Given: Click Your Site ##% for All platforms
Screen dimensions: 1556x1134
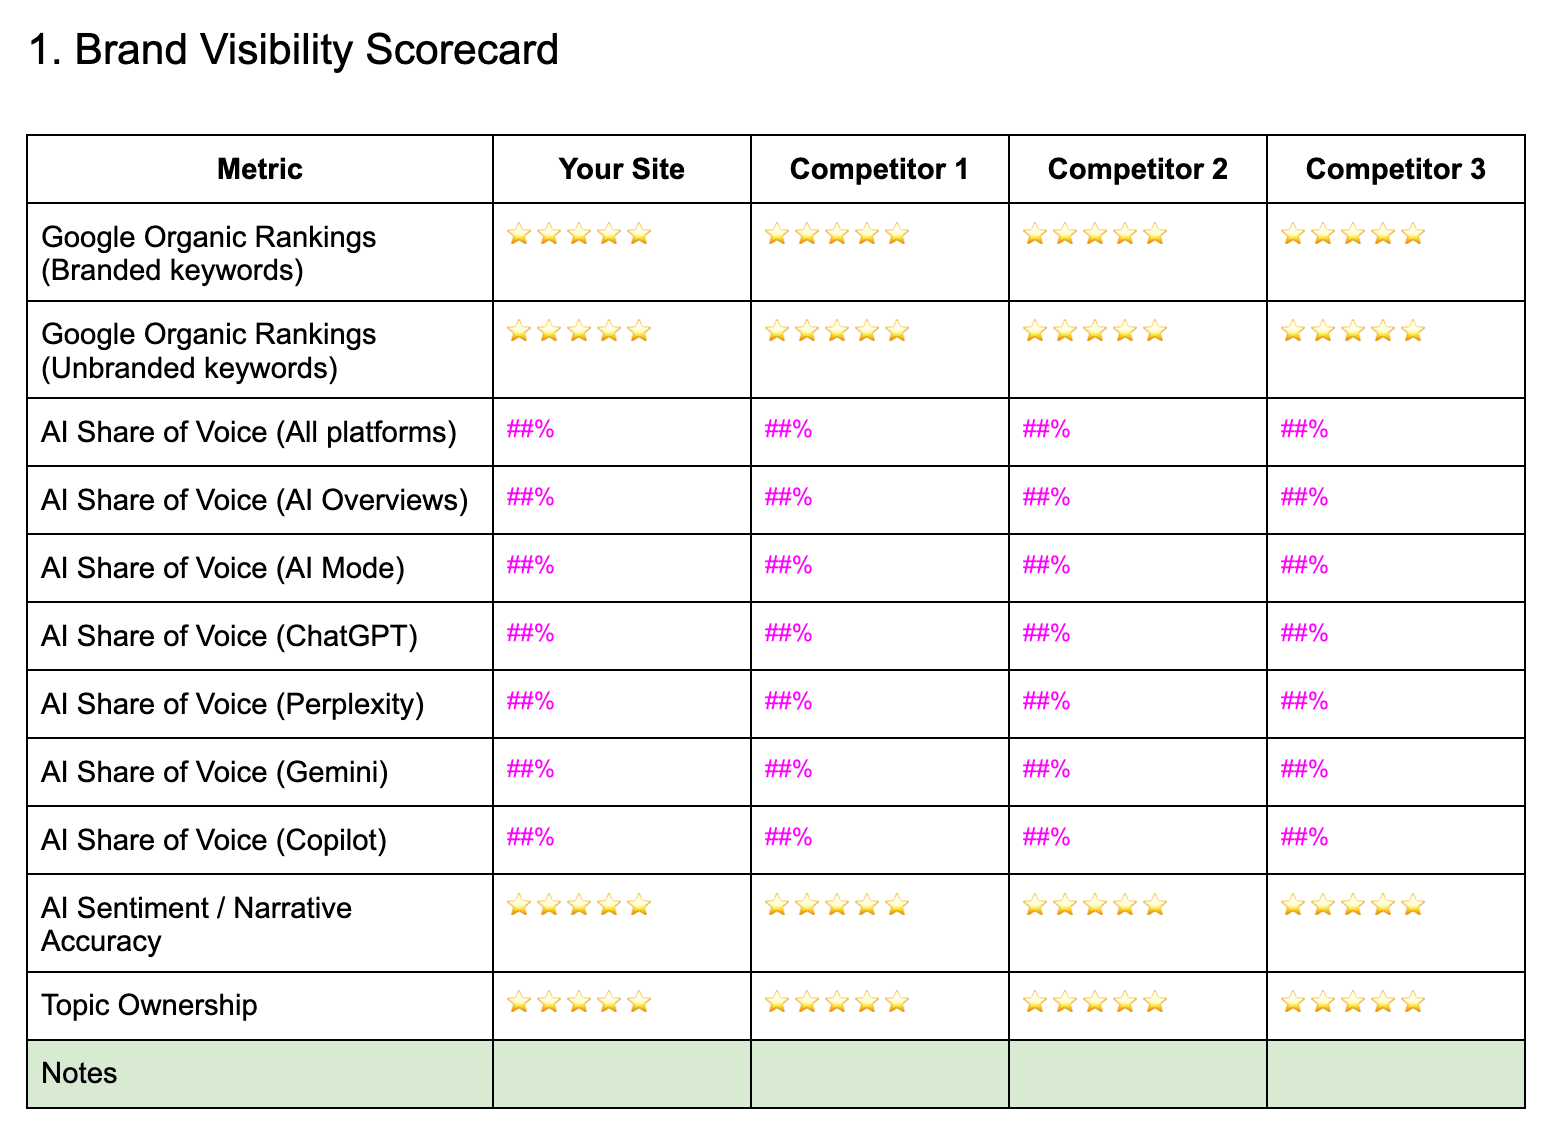Looking at the screenshot, I should [x=531, y=430].
